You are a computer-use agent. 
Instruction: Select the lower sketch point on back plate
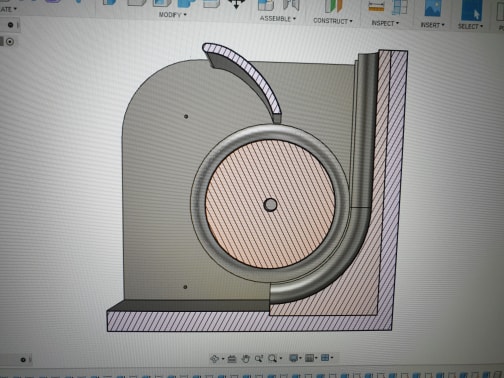[185, 287]
